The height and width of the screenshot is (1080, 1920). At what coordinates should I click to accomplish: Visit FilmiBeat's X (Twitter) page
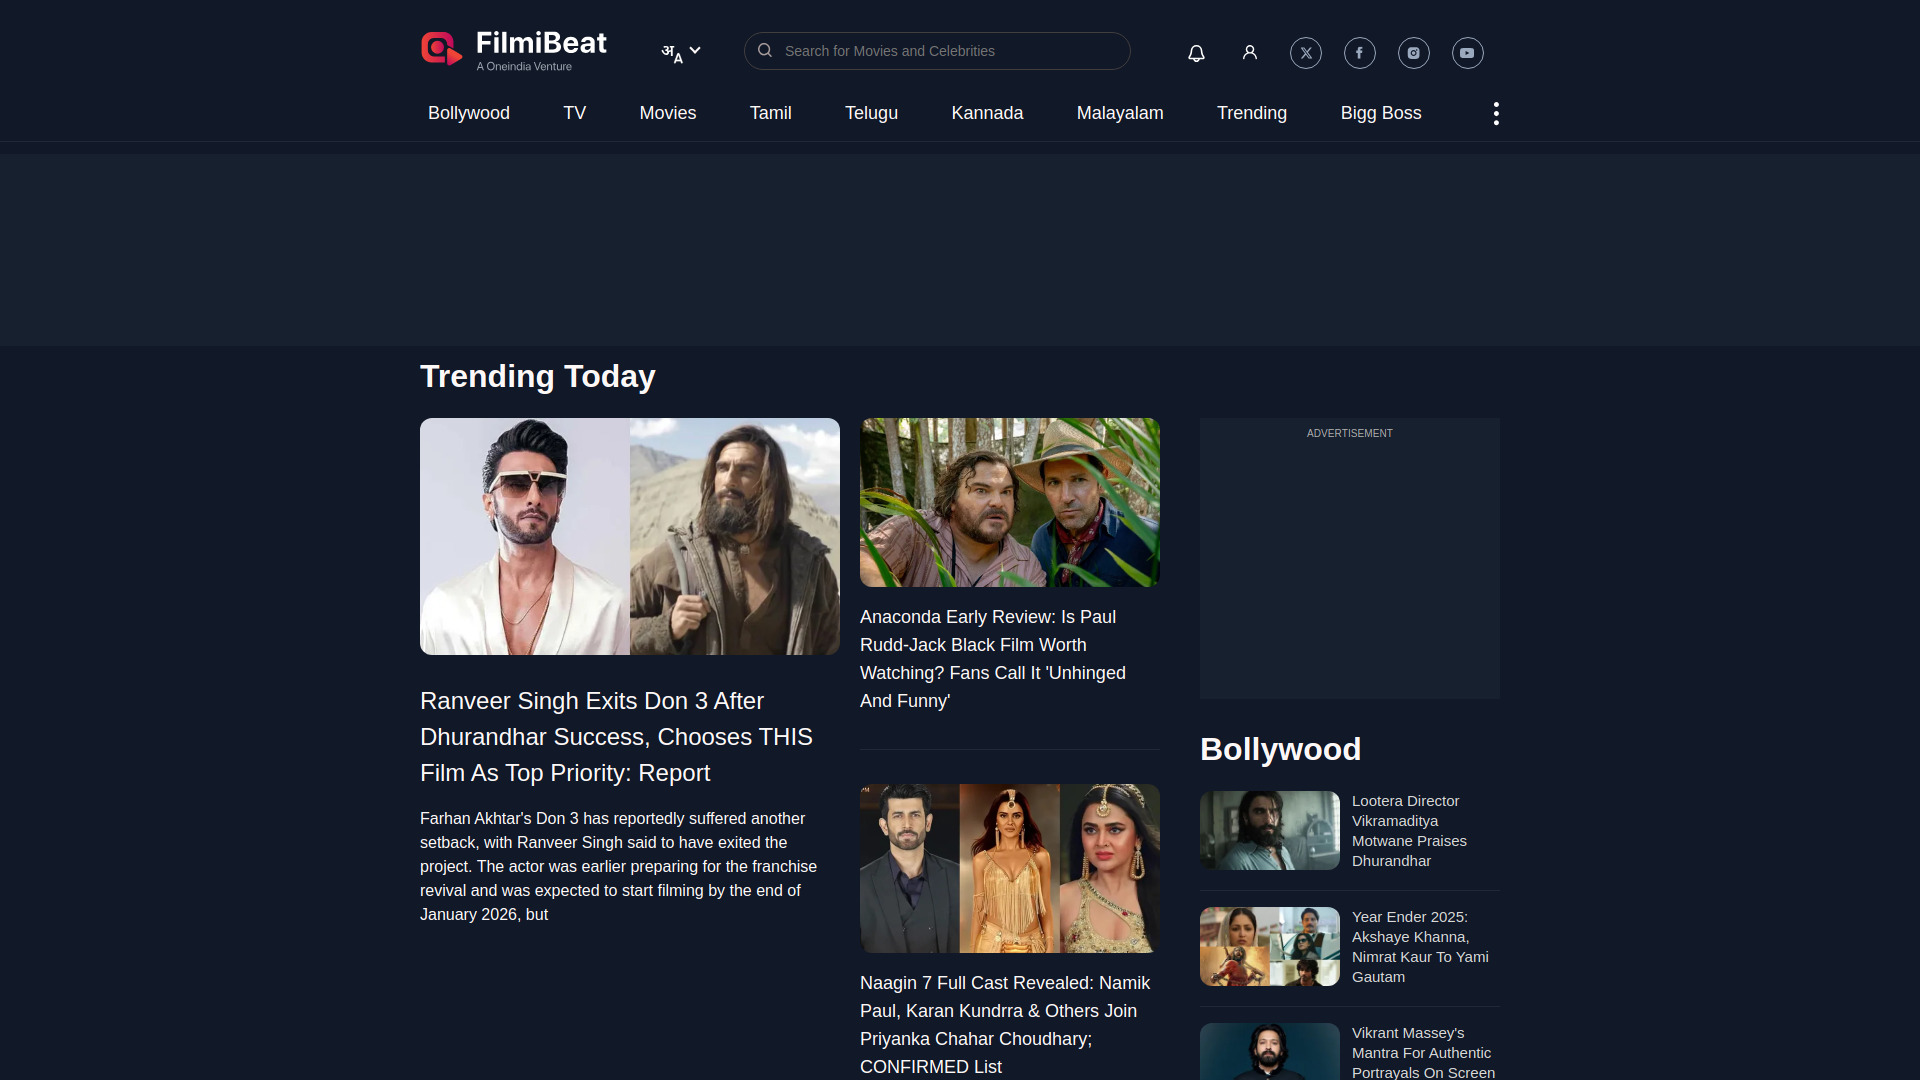(x=1305, y=53)
